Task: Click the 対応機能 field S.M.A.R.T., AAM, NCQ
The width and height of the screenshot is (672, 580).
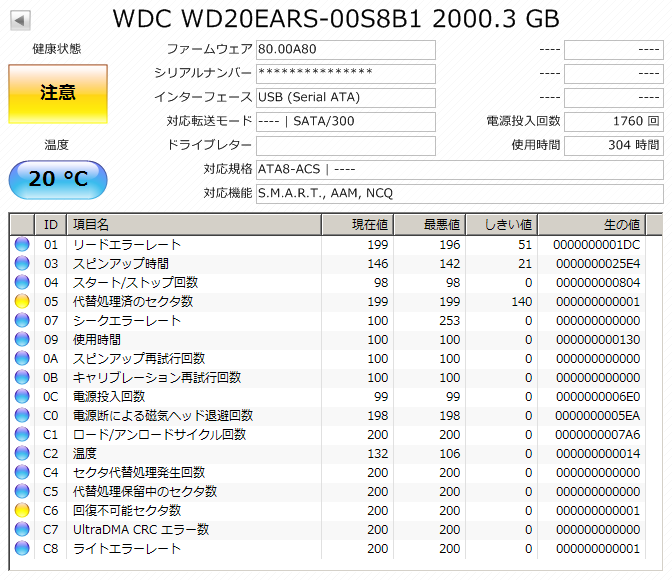Action: (460, 194)
